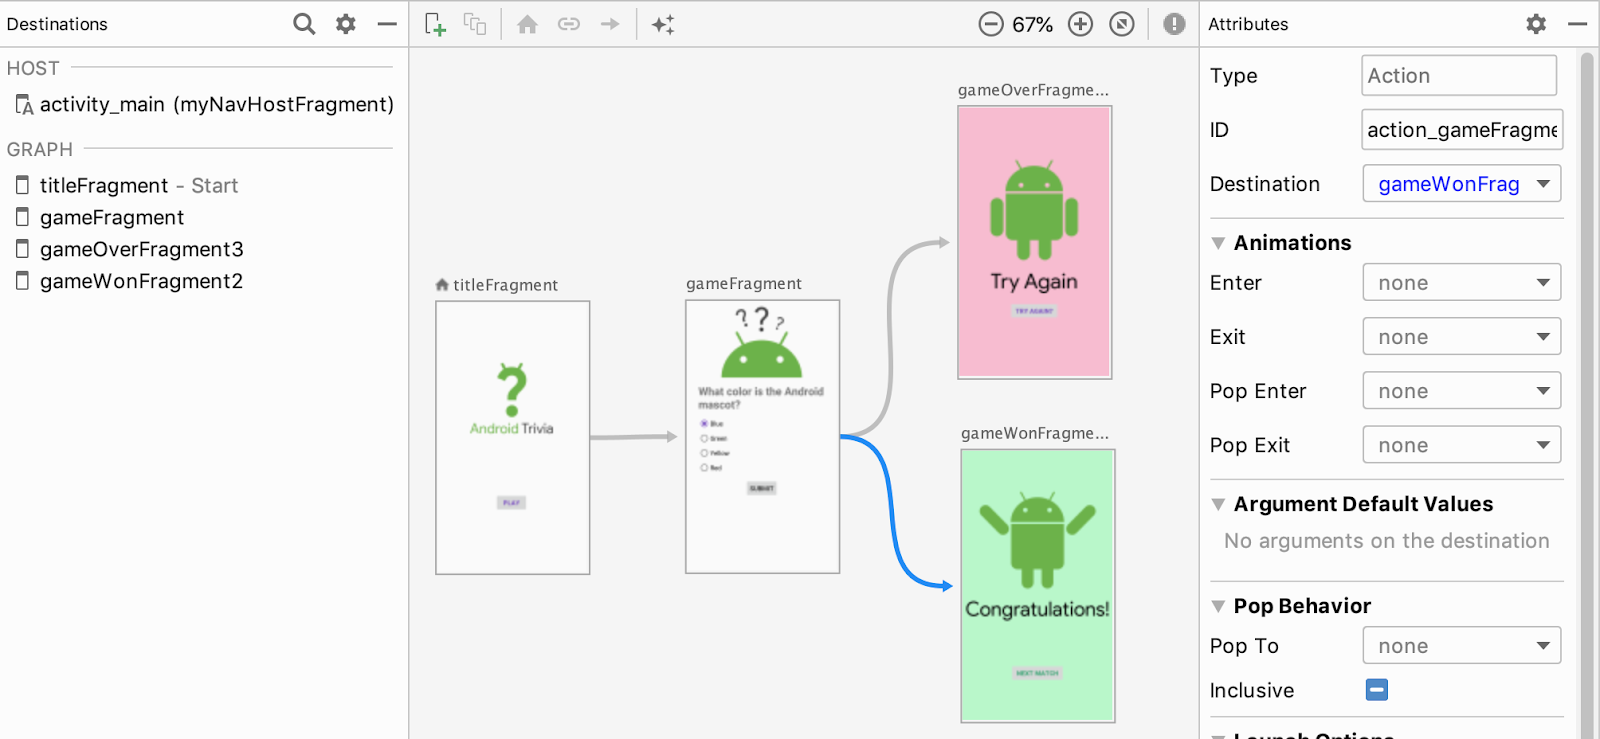The width and height of the screenshot is (1600, 739).
Task: Click the Zoom to Fit icon
Action: 1122,24
